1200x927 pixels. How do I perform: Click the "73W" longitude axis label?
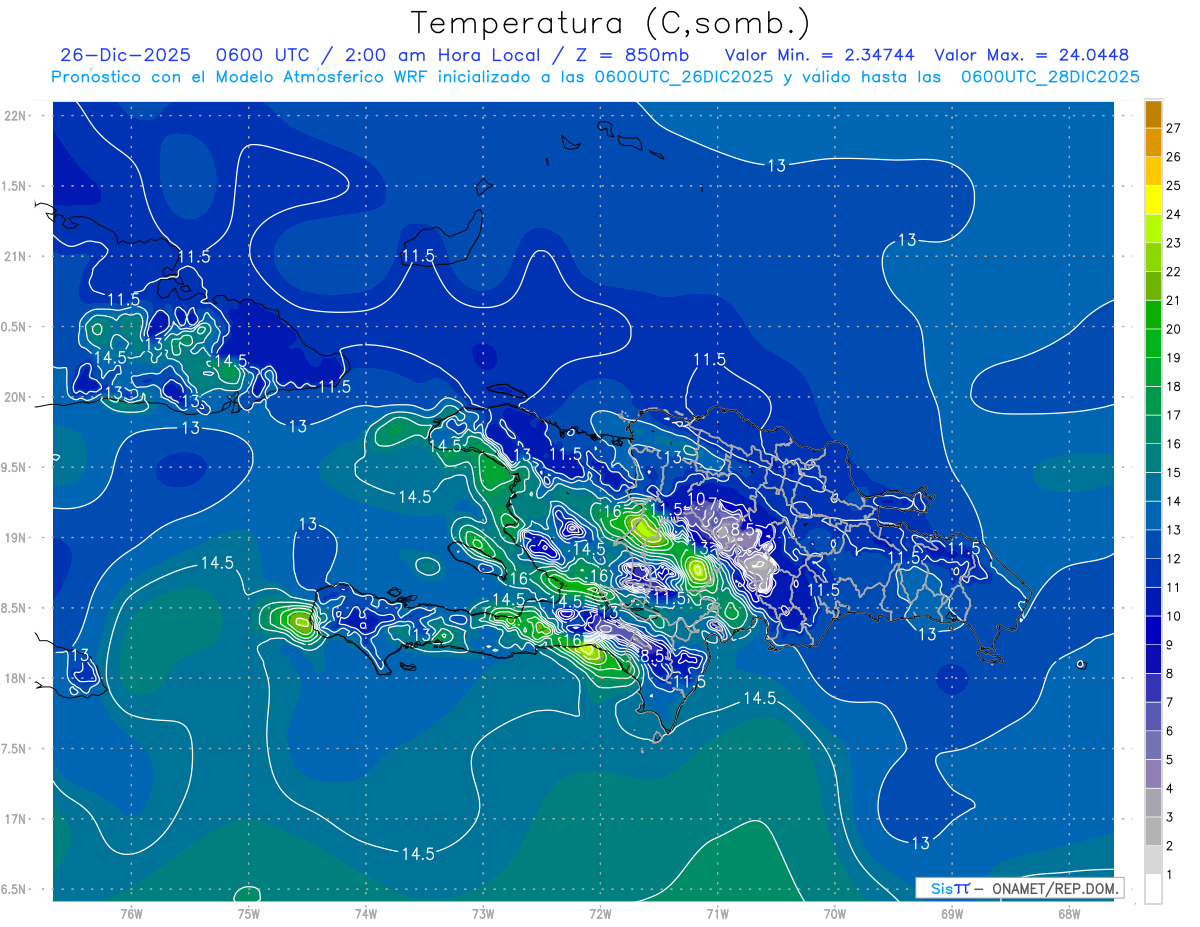pyautogui.click(x=483, y=913)
